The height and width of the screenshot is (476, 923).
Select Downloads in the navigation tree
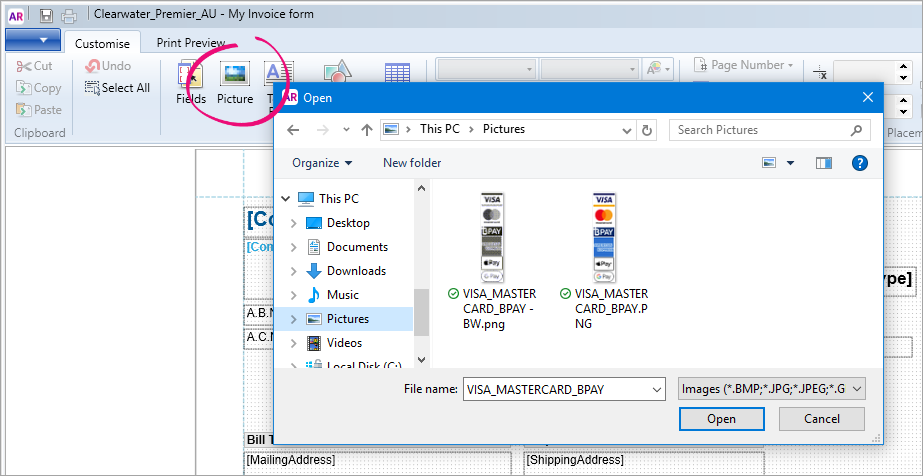pos(355,271)
